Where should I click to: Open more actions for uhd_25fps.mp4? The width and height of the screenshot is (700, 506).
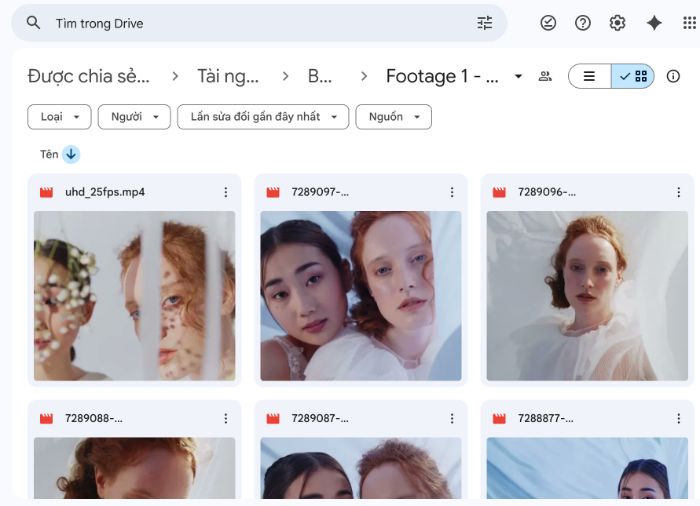point(226,192)
